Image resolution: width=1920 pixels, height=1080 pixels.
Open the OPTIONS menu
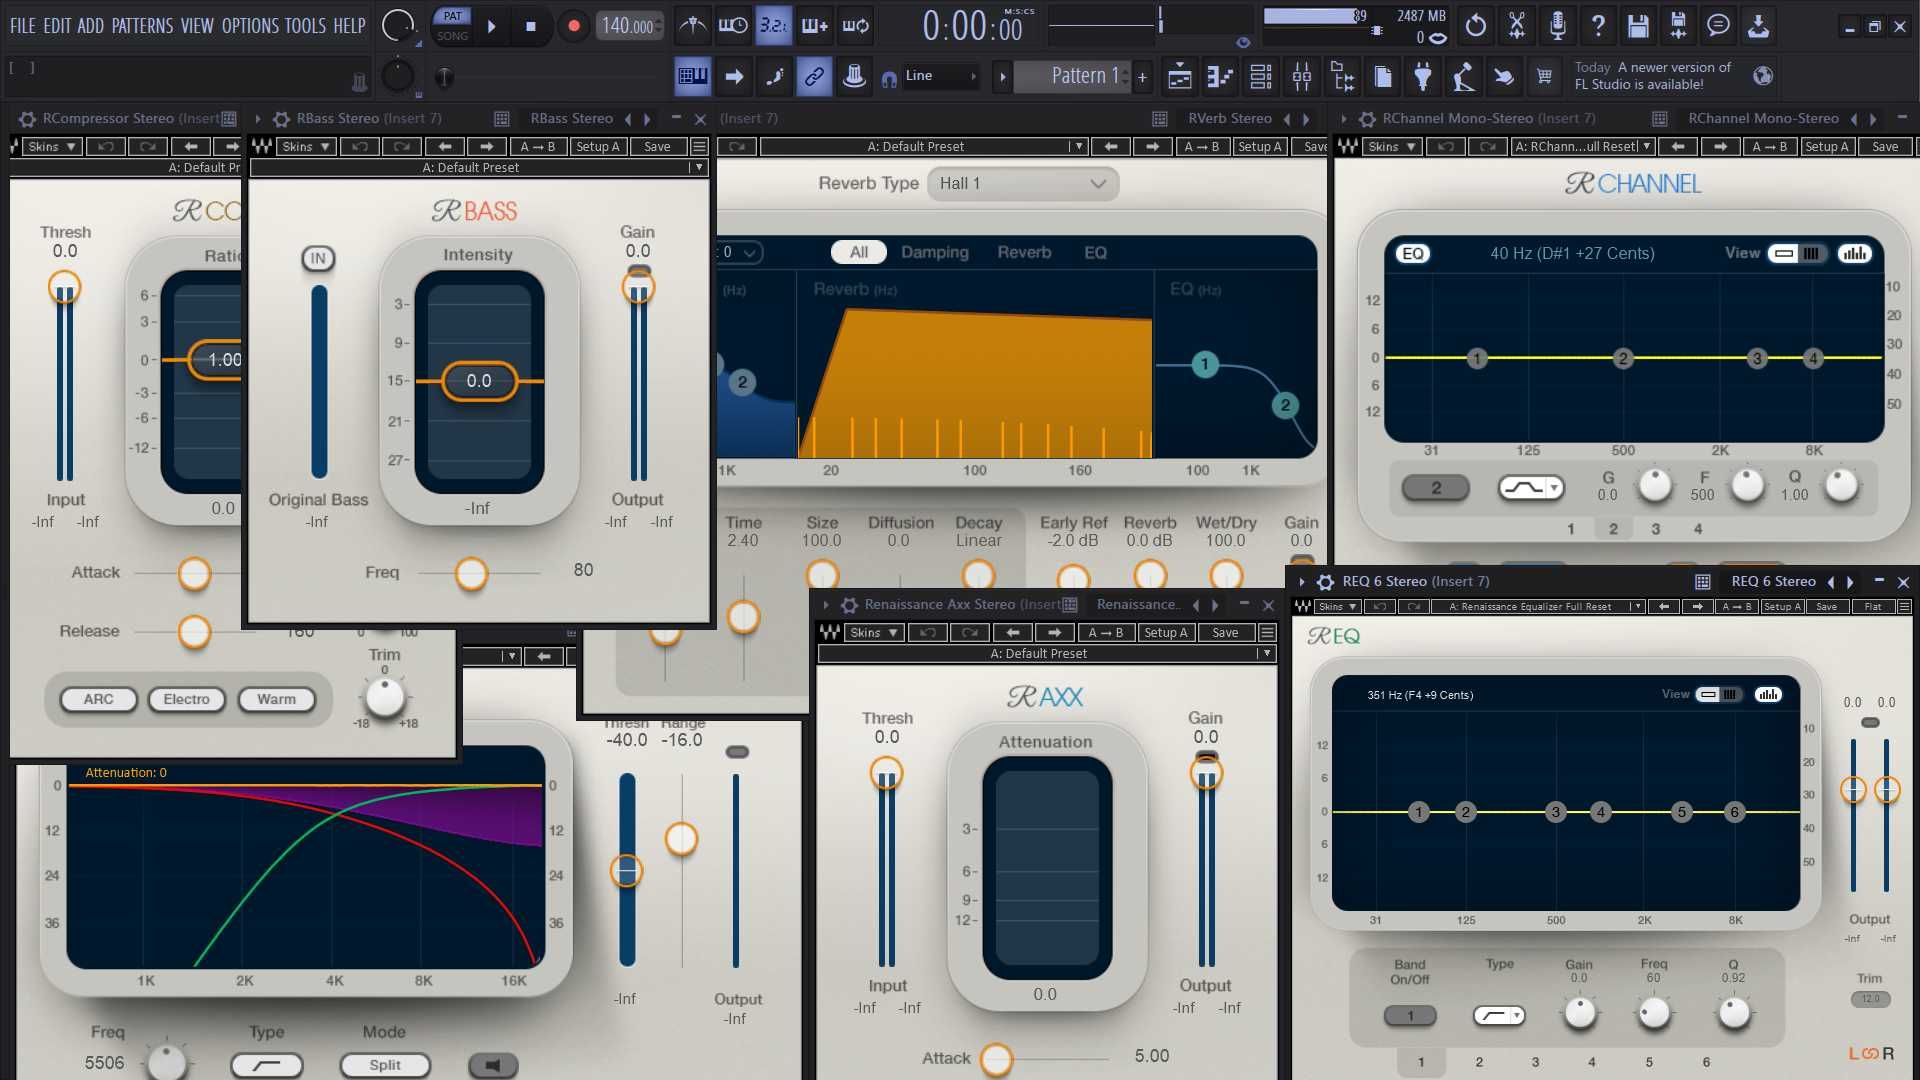(x=250, y=26)
